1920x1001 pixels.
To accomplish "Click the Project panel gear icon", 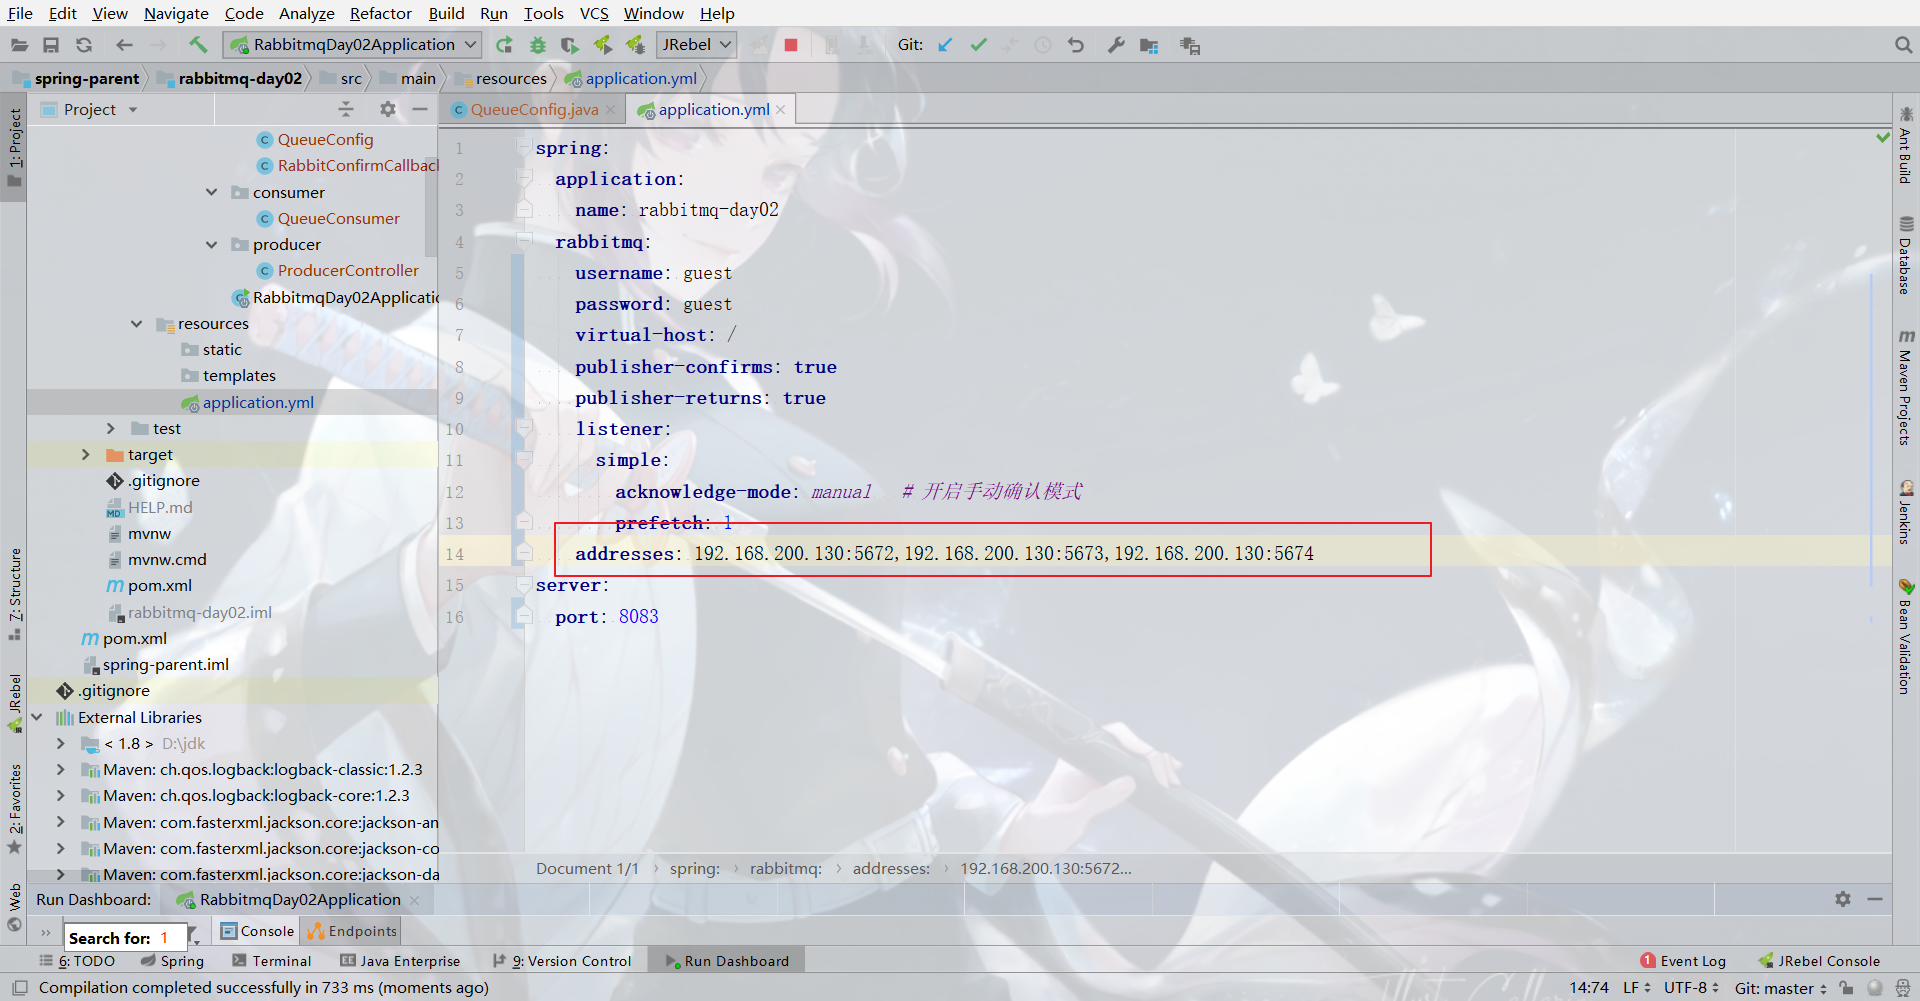I will pos(388,109).
